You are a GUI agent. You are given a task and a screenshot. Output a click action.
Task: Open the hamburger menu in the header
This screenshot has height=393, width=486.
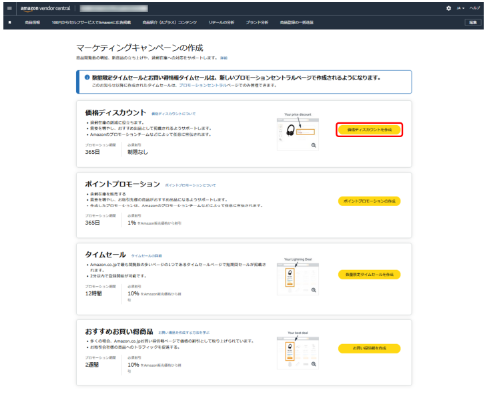[9, 8]
